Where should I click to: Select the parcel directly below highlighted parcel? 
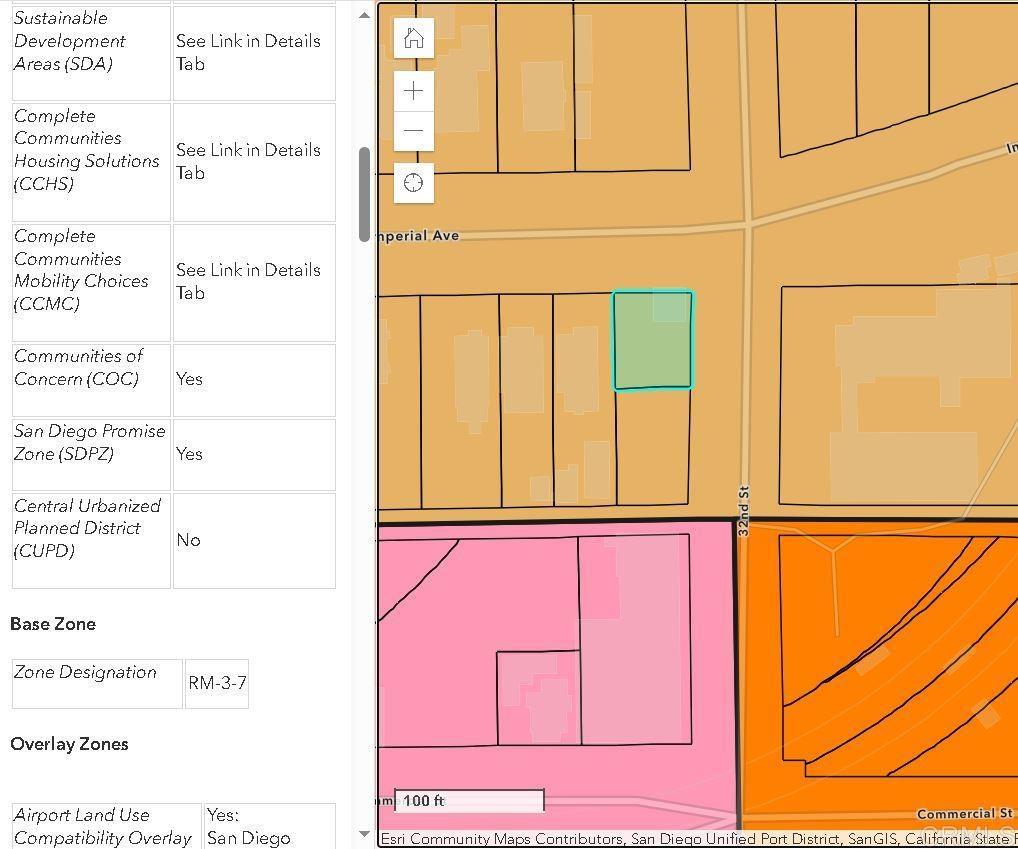pyautogui.click(x=652, y=446)
